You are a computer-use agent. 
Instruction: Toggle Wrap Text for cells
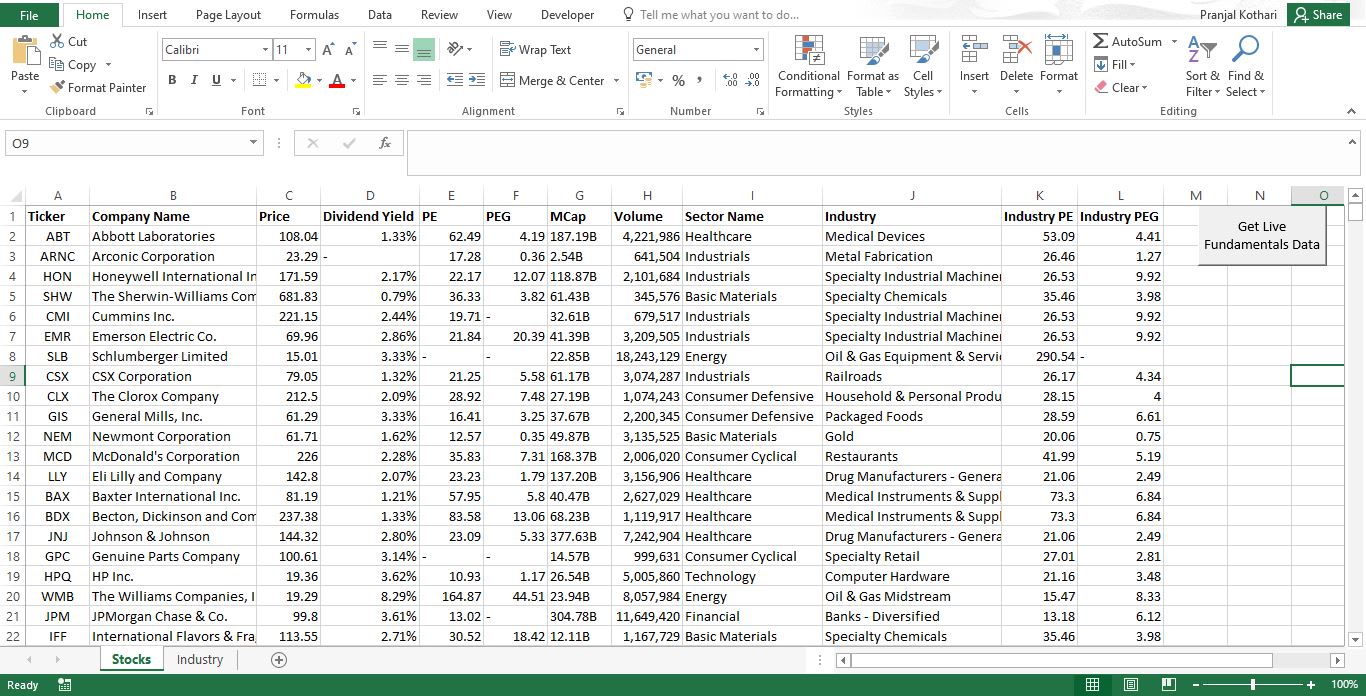tap(535, 50)
